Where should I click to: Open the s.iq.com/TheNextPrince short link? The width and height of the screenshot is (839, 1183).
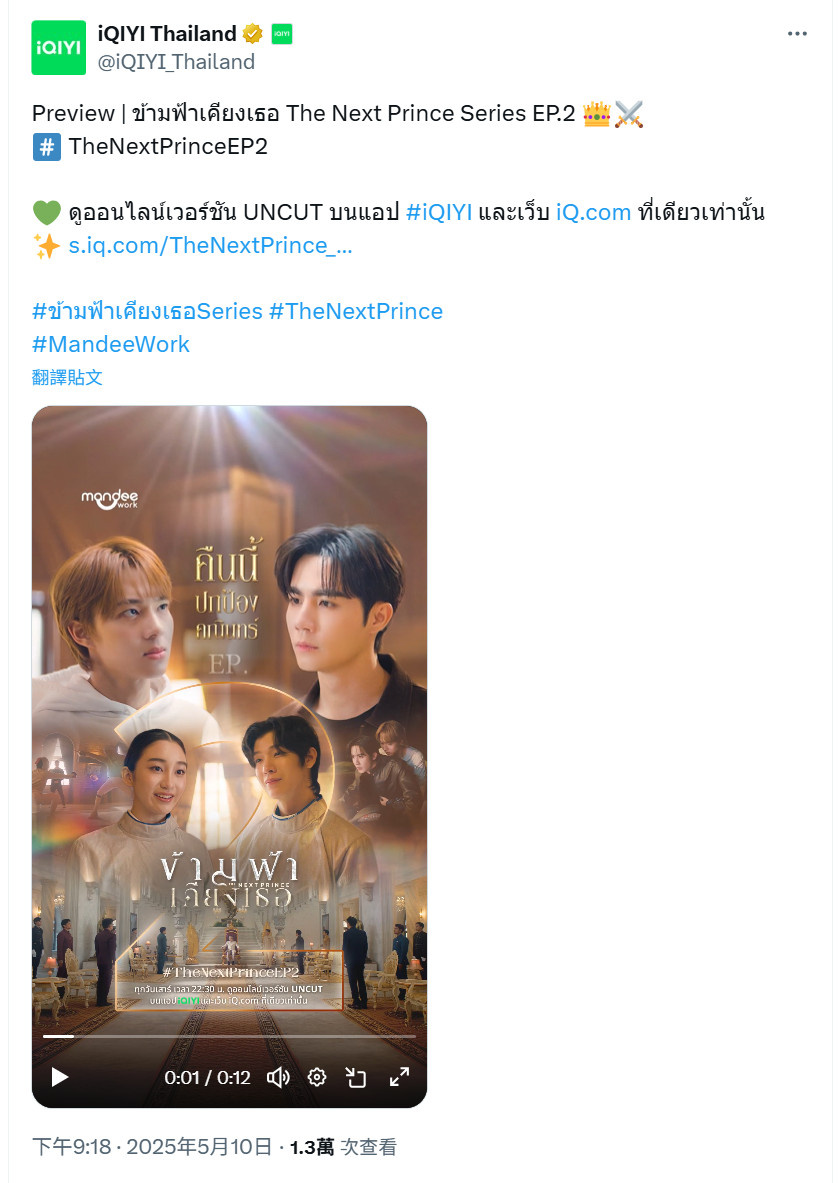[x=211, y=245]
